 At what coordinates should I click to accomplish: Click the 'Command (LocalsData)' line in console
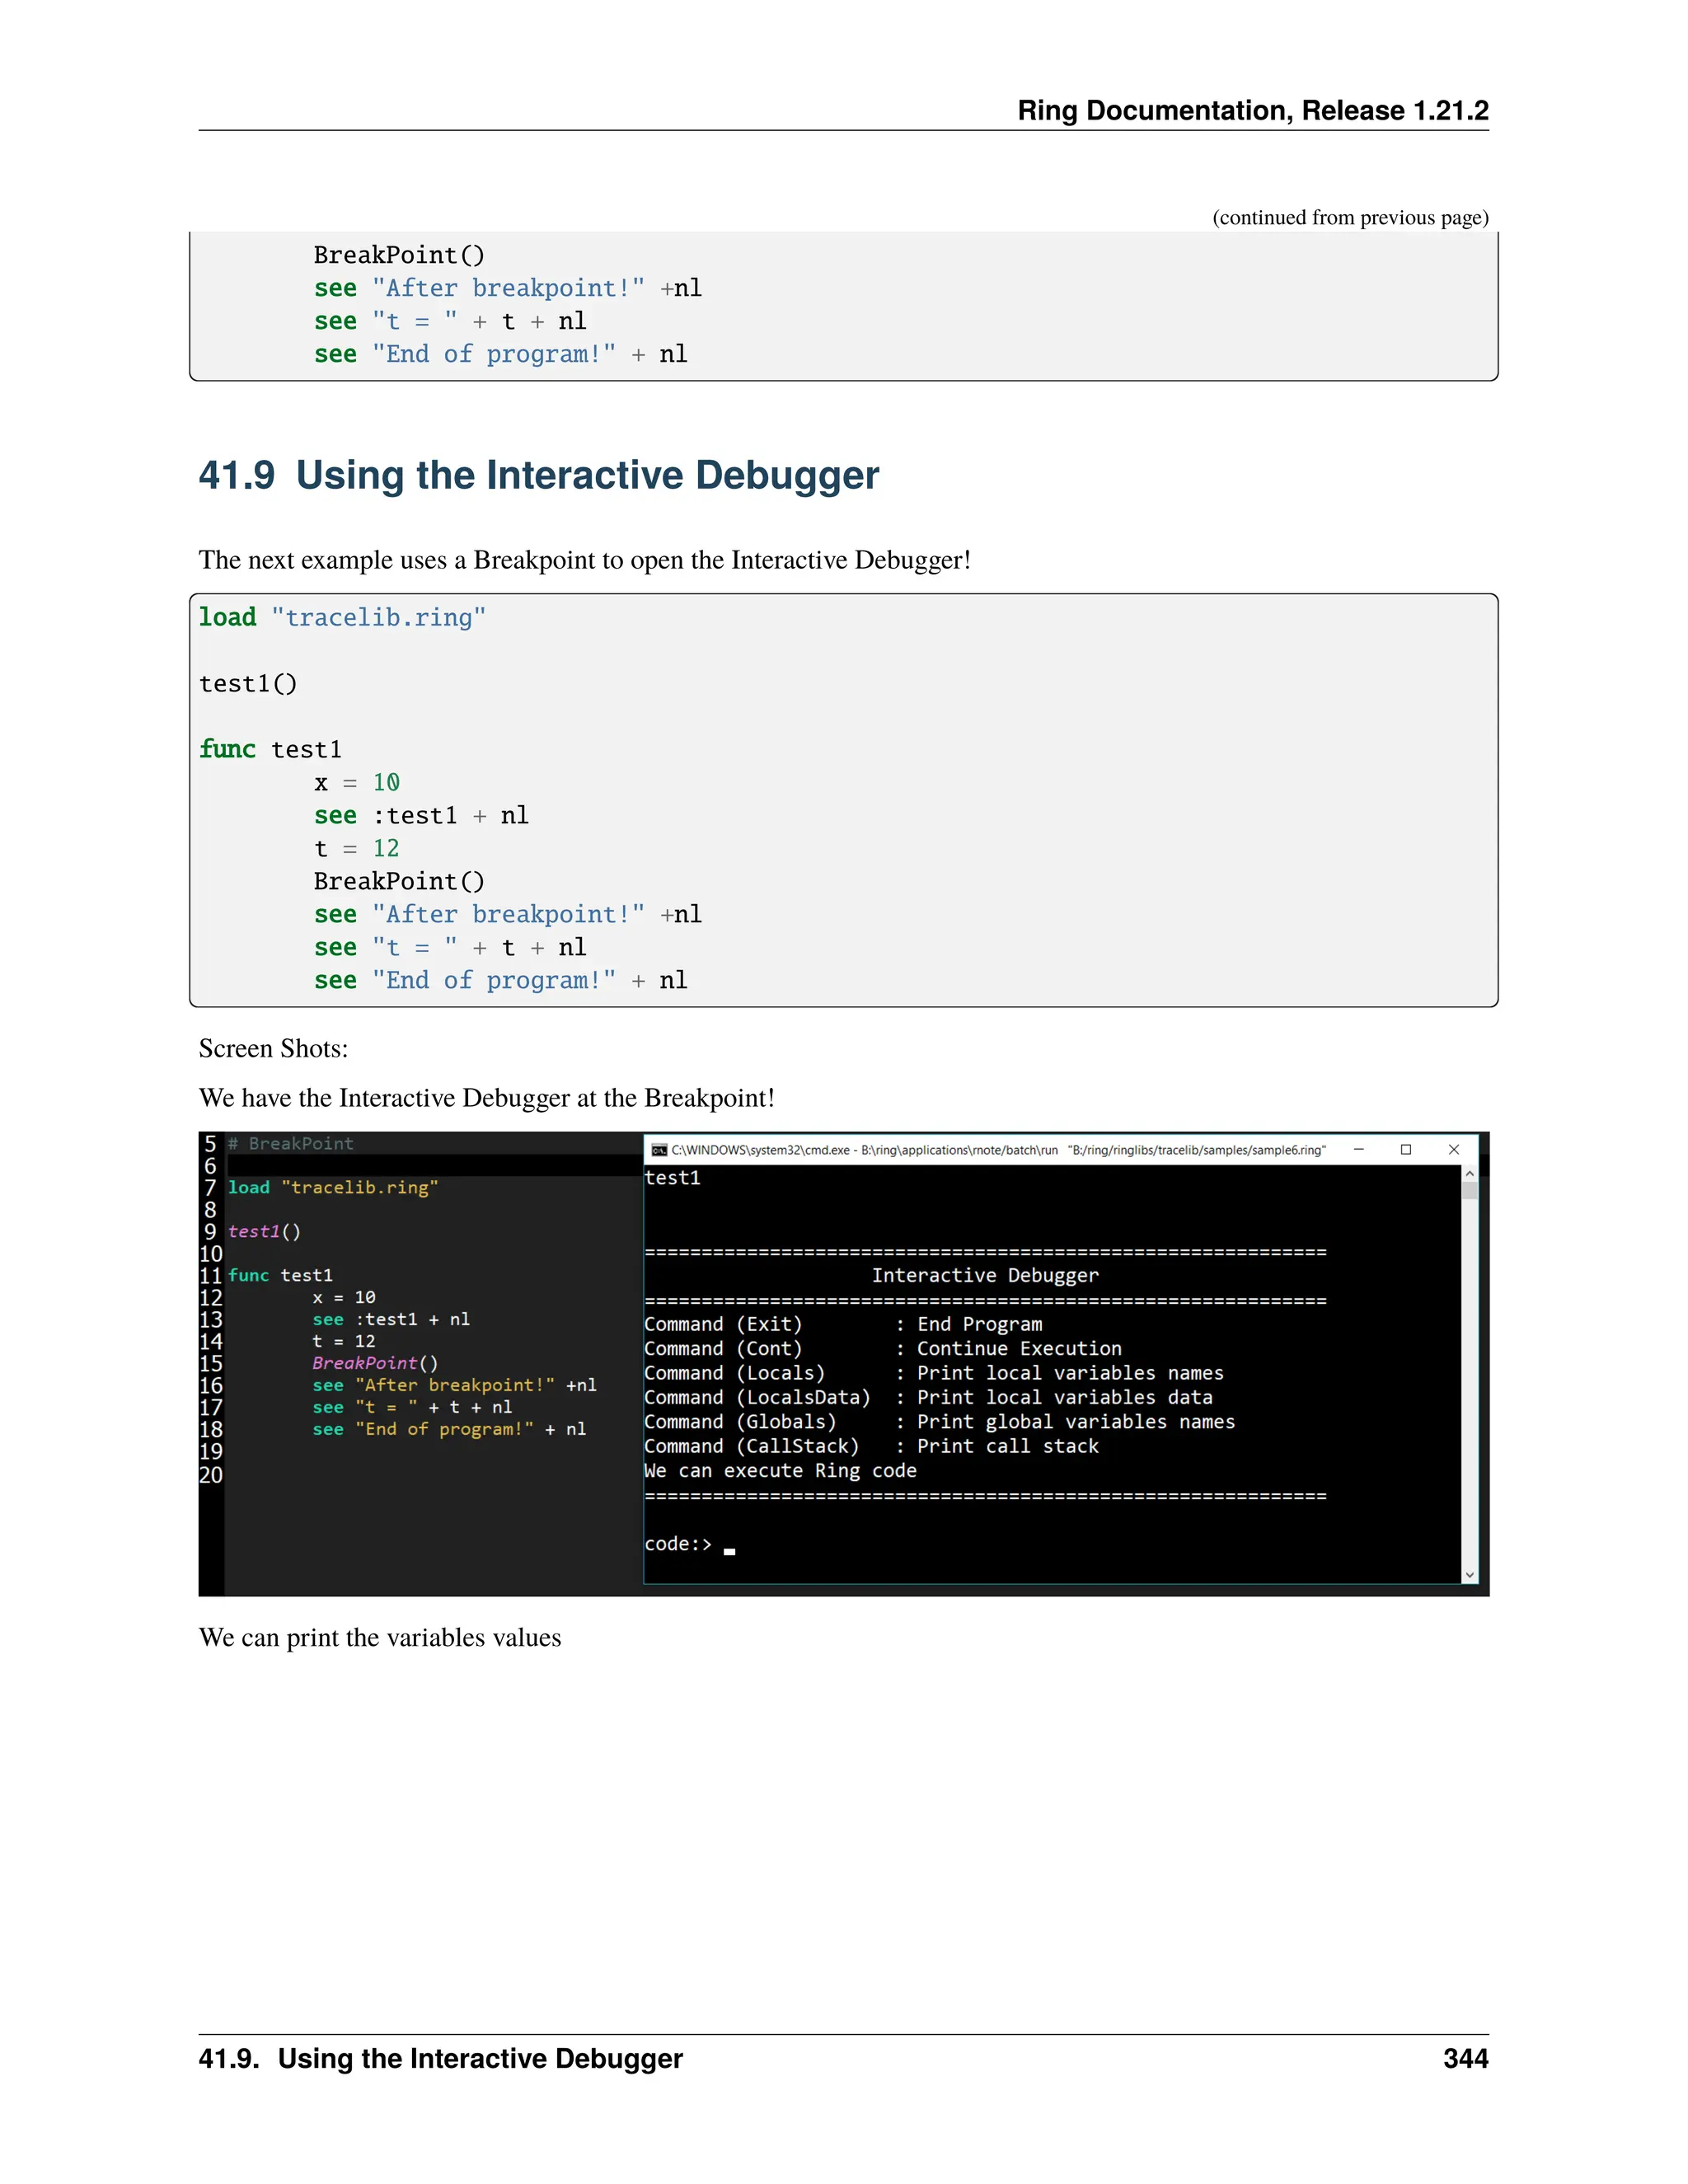pos(757,1398)
